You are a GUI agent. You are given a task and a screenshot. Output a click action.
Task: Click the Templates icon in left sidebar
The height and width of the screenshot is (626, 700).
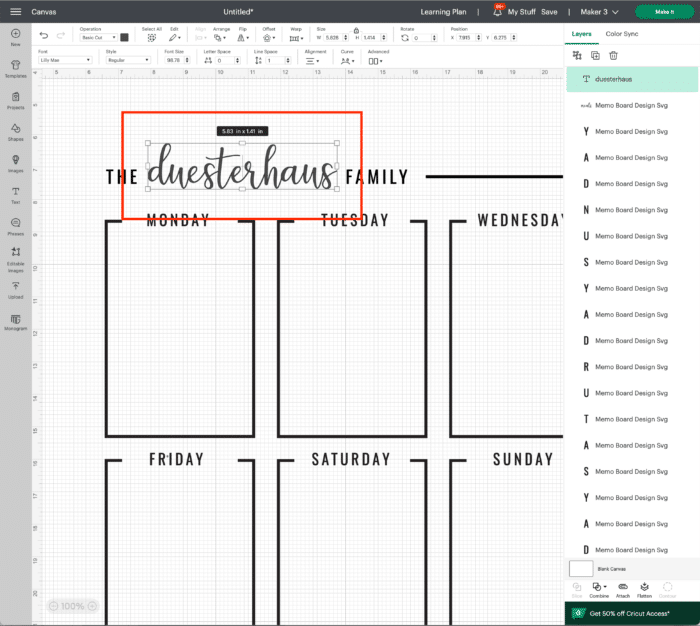[x=15, y=69]
